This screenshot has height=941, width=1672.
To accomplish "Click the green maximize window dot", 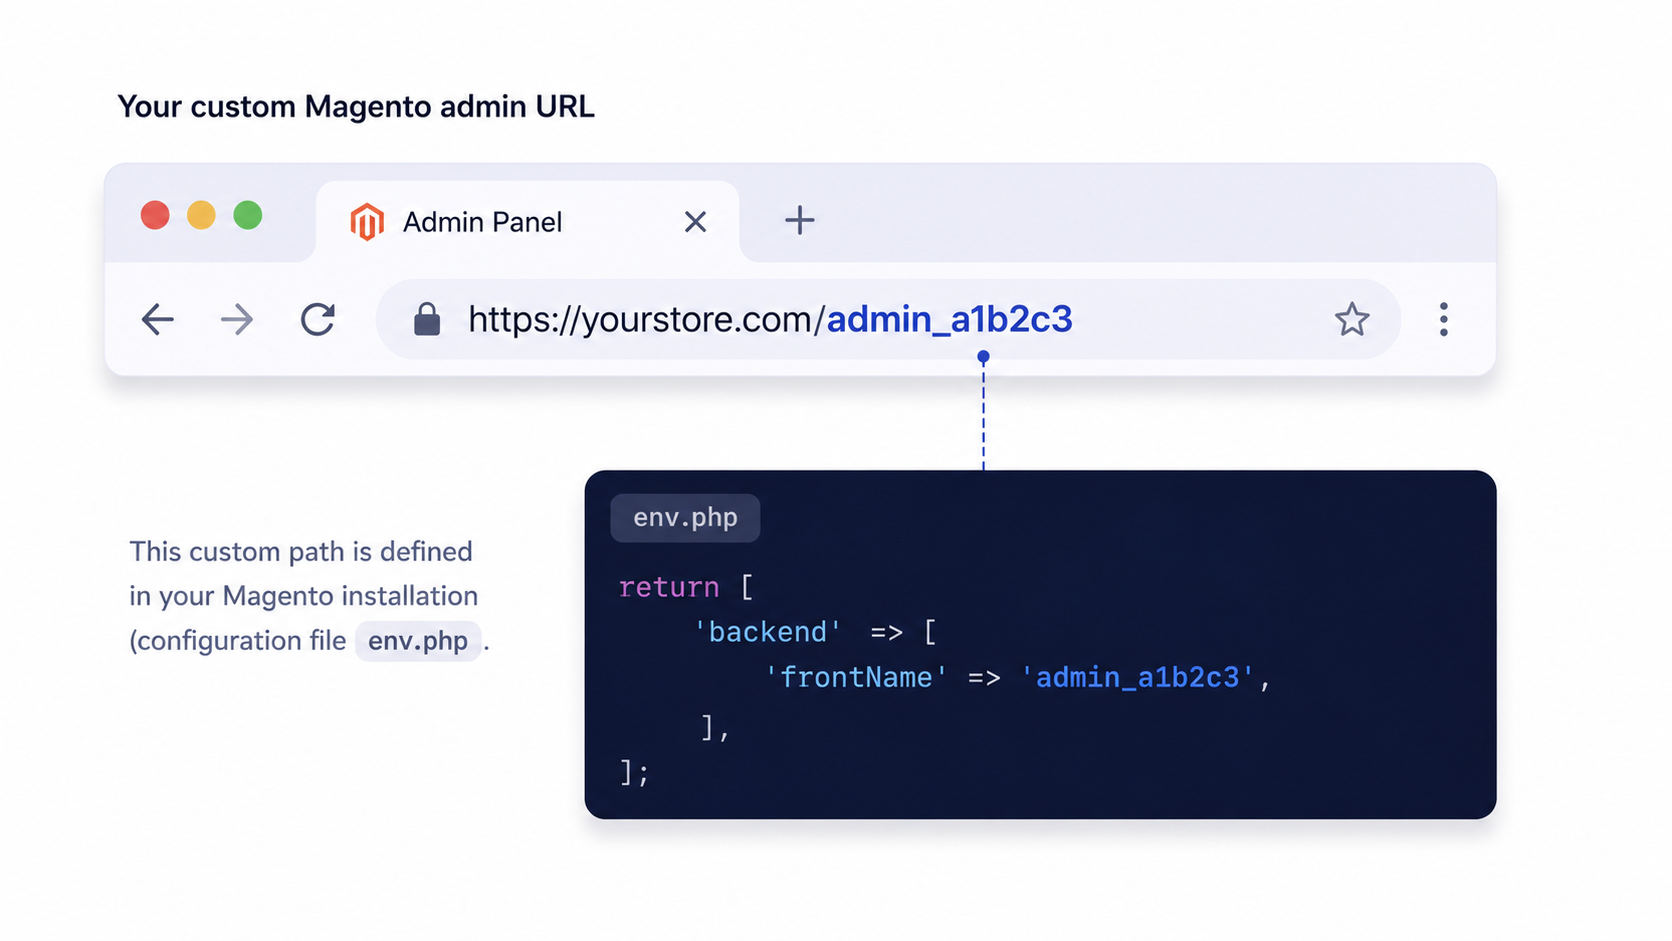I will pyautogui.click(x=248, y=215).
